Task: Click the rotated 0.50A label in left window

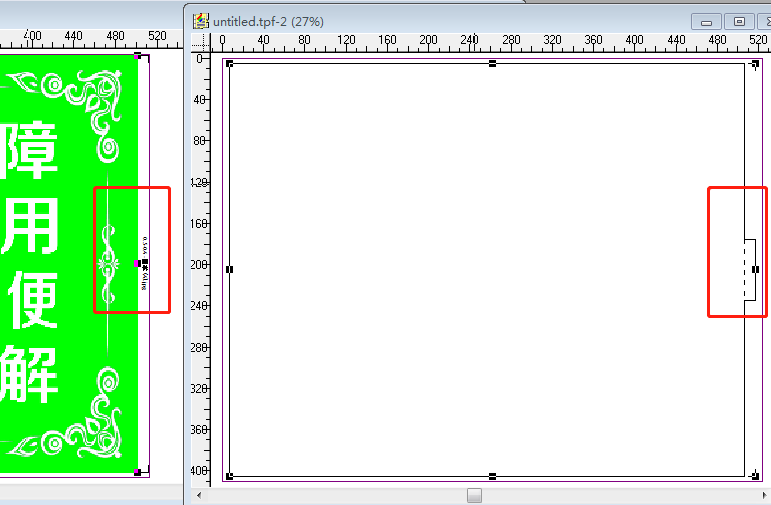Action: coord(145,246)
